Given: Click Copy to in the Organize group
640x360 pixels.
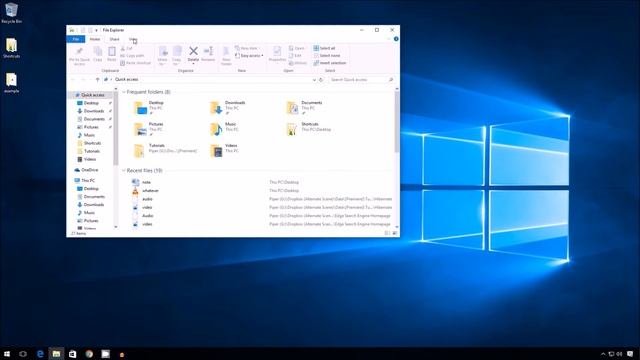Looking at the screenshot, I should [x=177, y=56].
